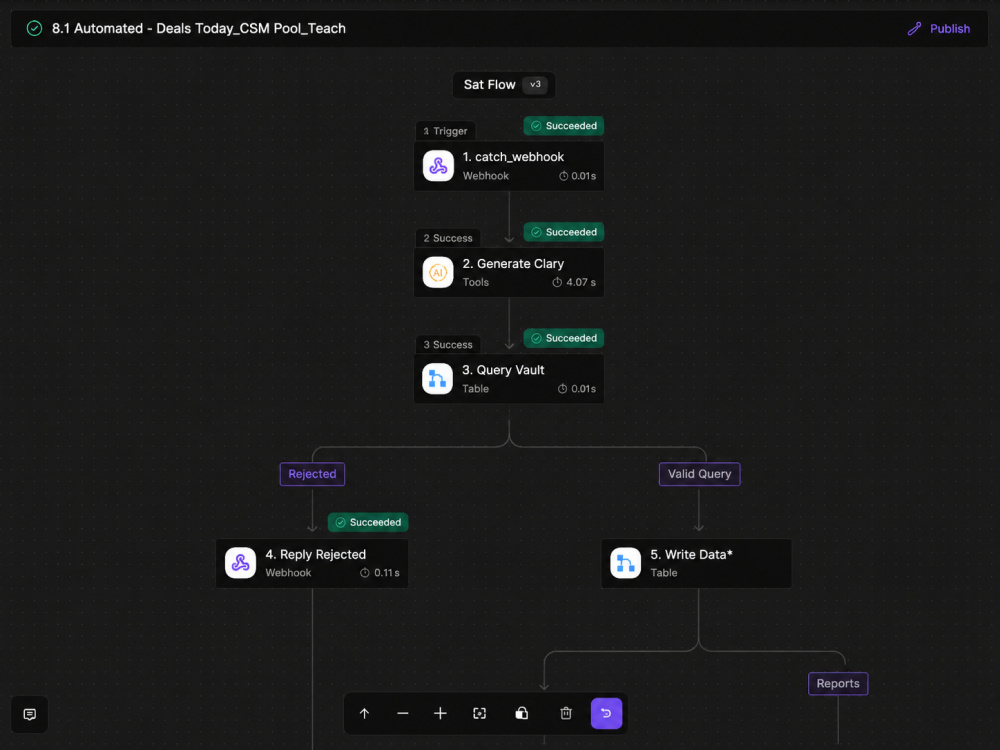Click the up arrow toolbar icon
The width and height of the screenshot is (1000, 750).
[x=364, y=714]
